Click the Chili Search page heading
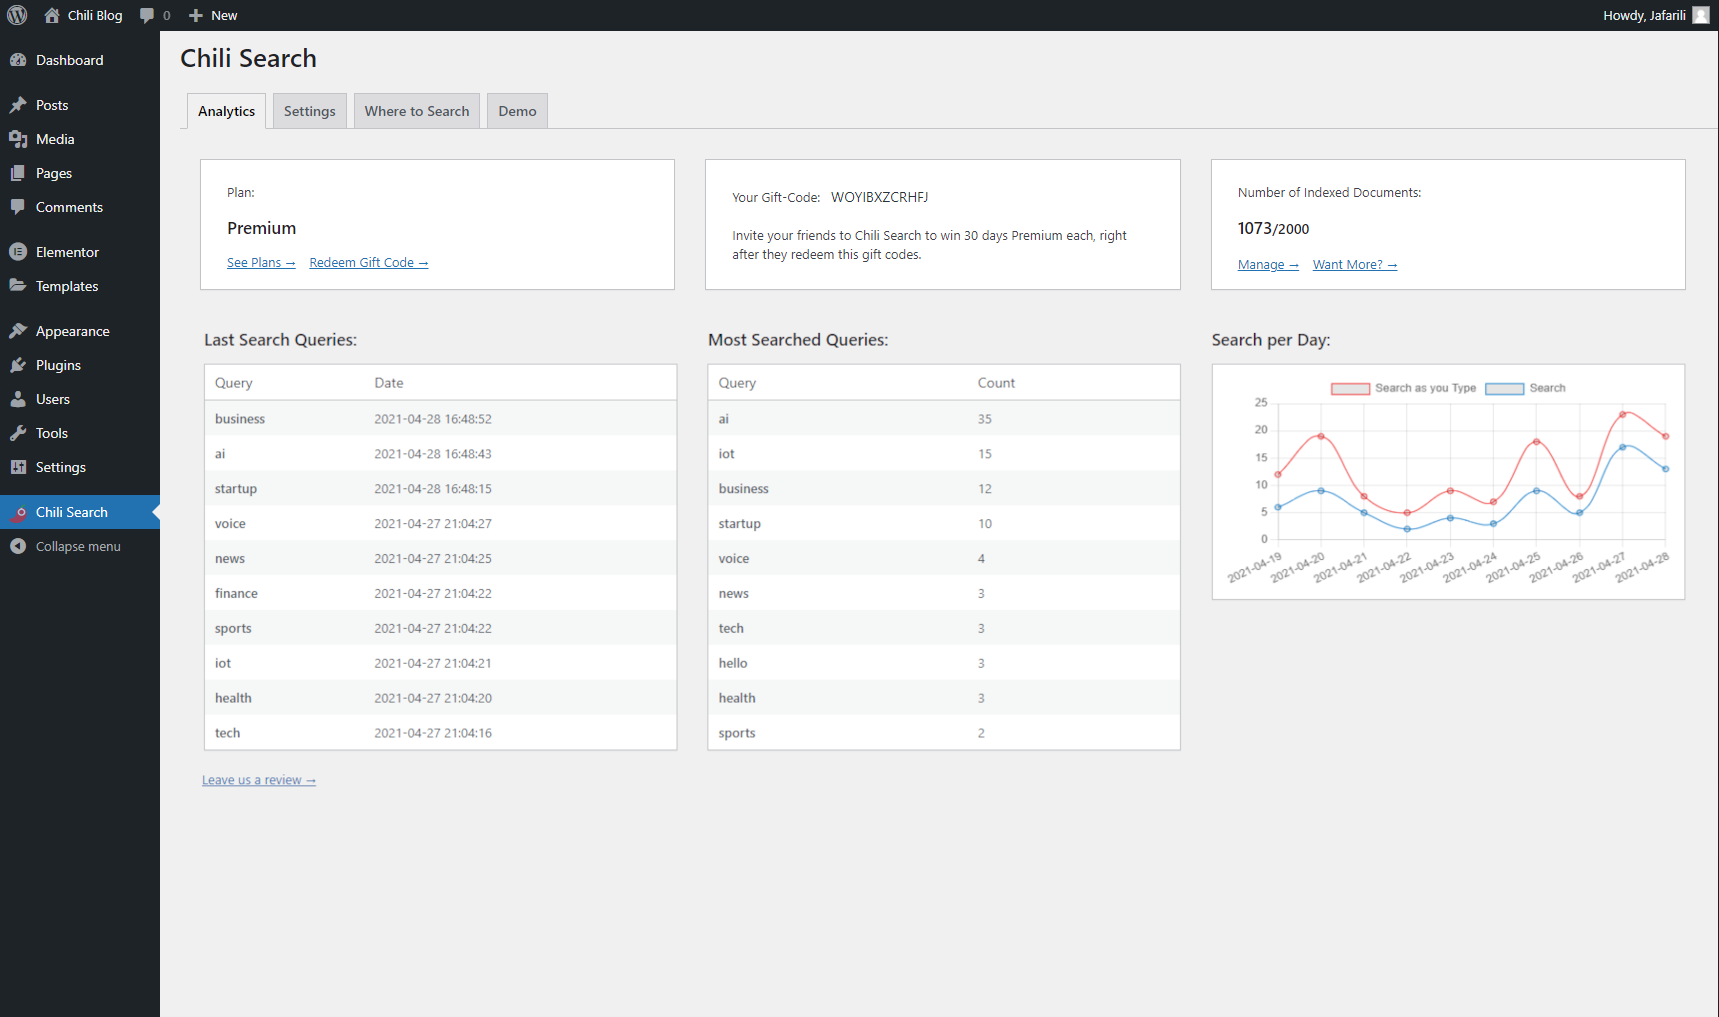This screenshot has height=1017, width=1719. (248, 59)
